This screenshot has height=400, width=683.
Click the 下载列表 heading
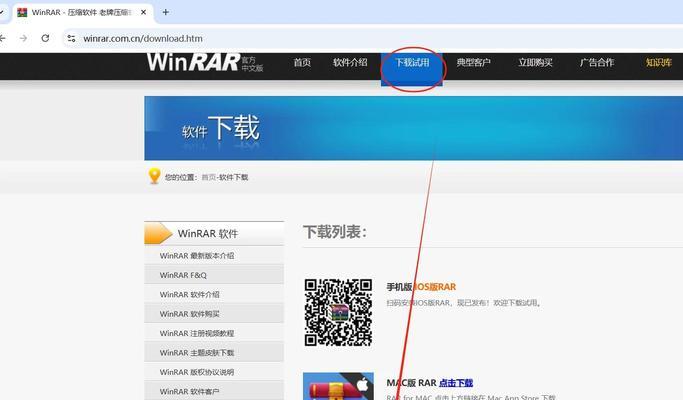coord(335,232)
